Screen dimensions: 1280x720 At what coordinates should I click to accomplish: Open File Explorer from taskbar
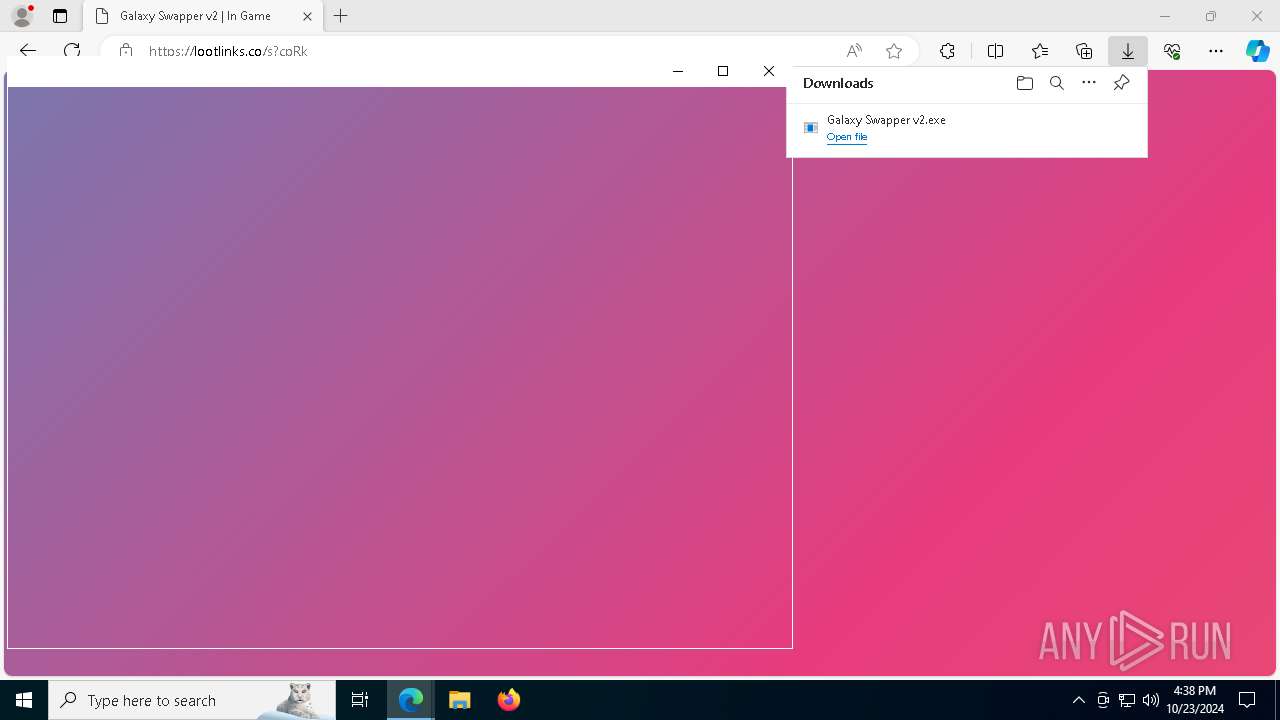tap(460, 700)
